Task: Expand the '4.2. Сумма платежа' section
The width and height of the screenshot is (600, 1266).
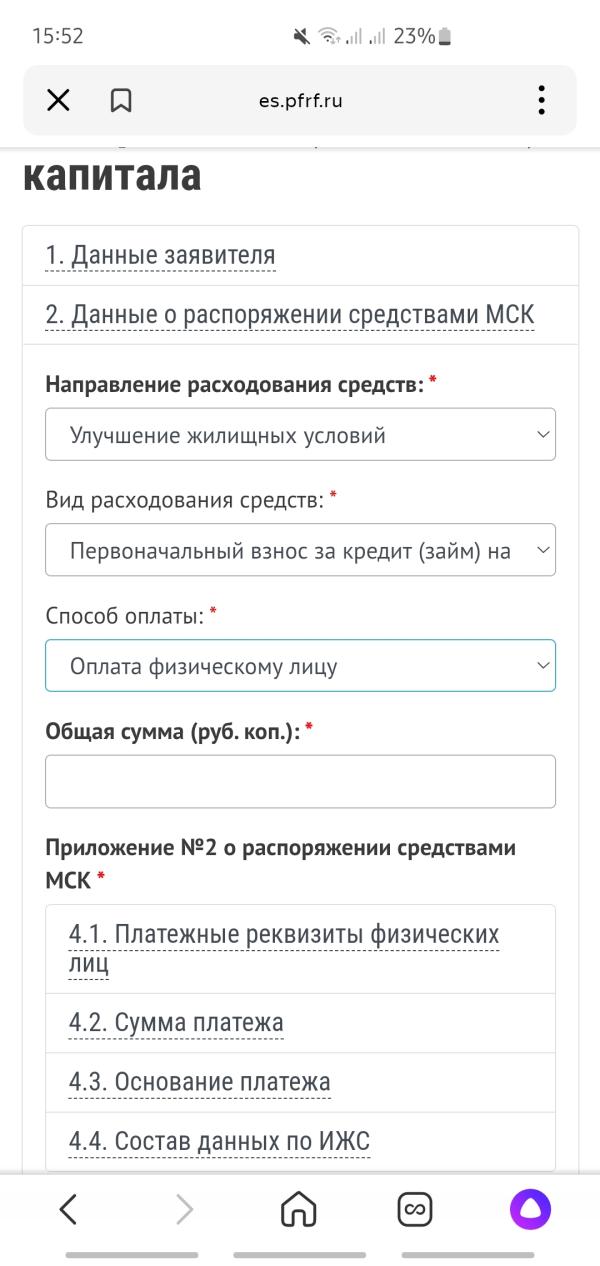Action: pos(176,1023)
